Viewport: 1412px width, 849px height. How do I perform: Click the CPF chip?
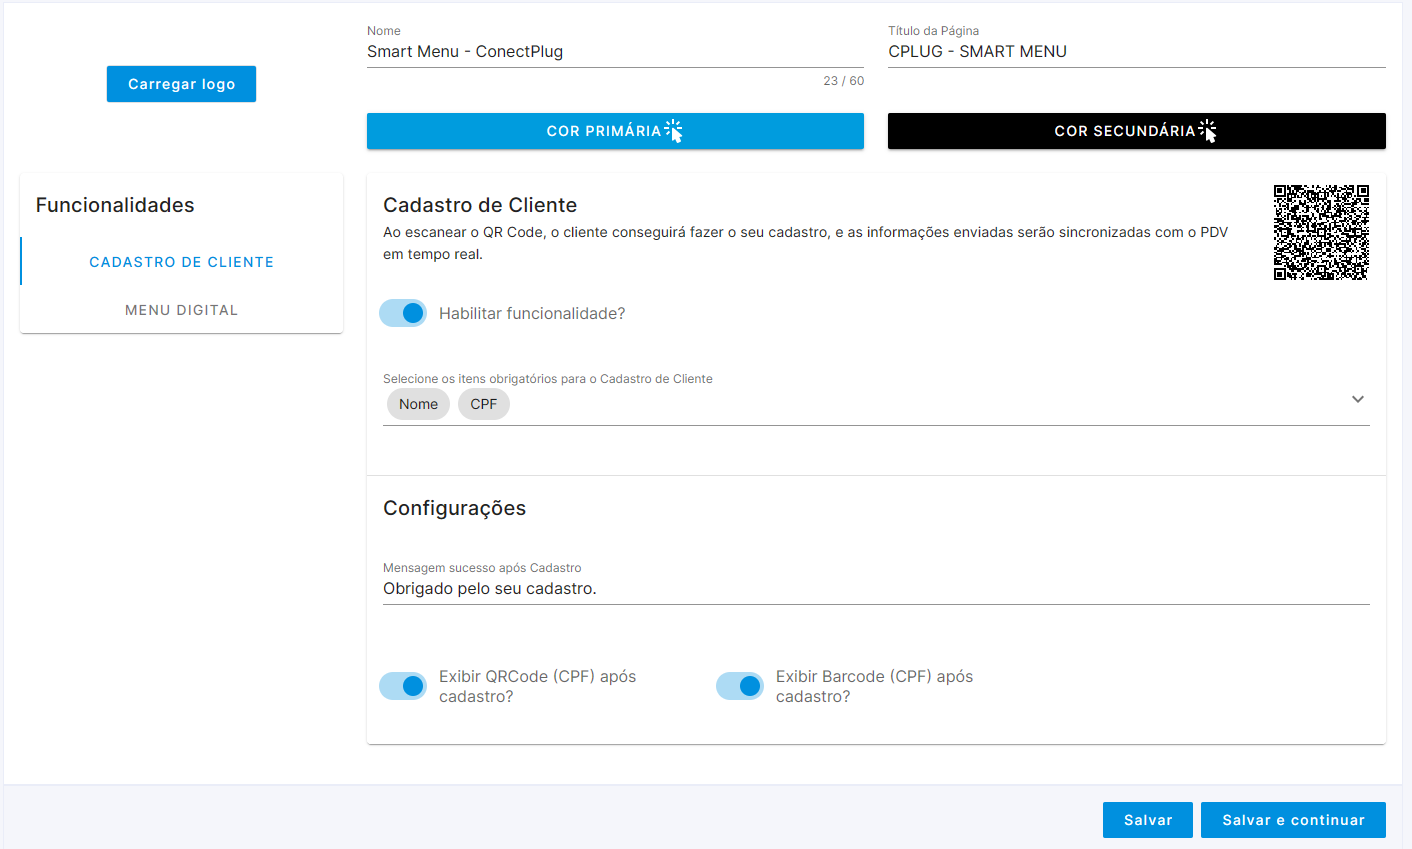click(x=484, y=404)
